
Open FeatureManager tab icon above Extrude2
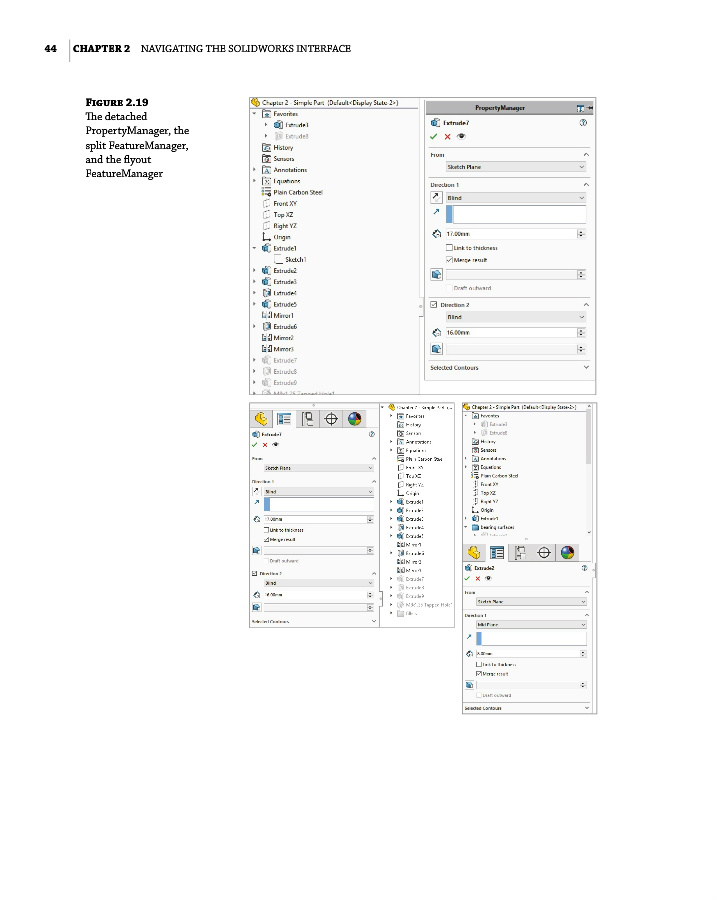point(473,552)
